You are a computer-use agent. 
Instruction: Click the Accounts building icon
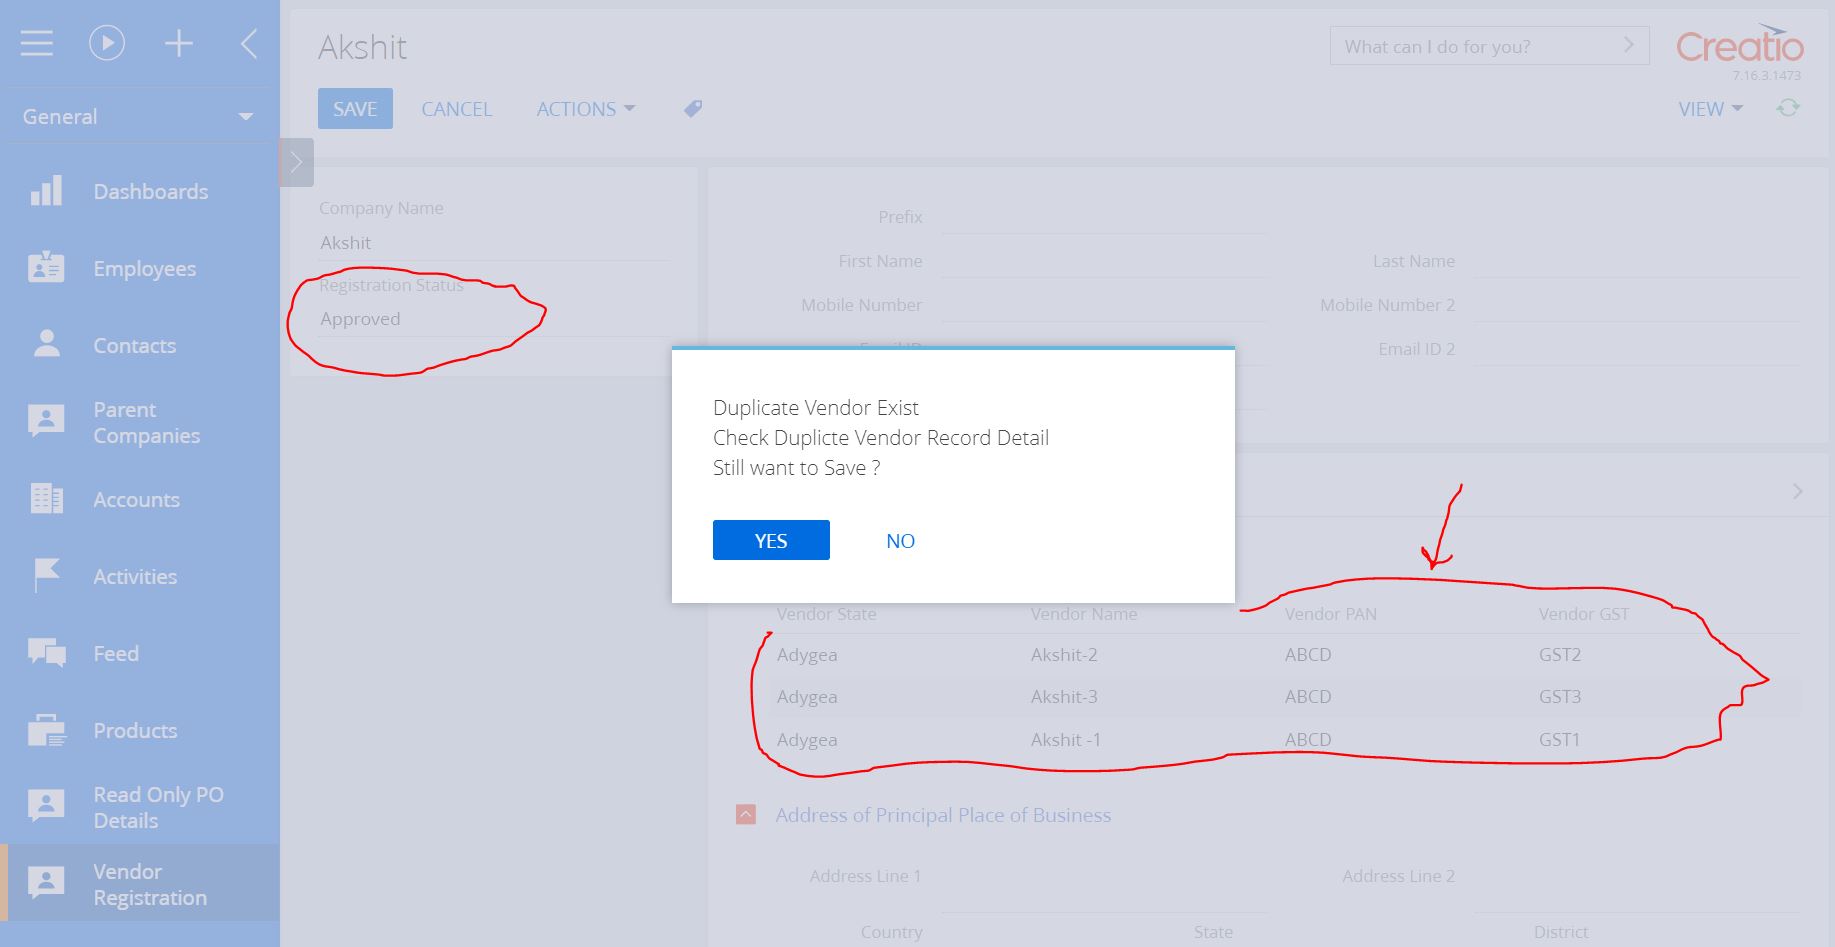click(46, 498)
